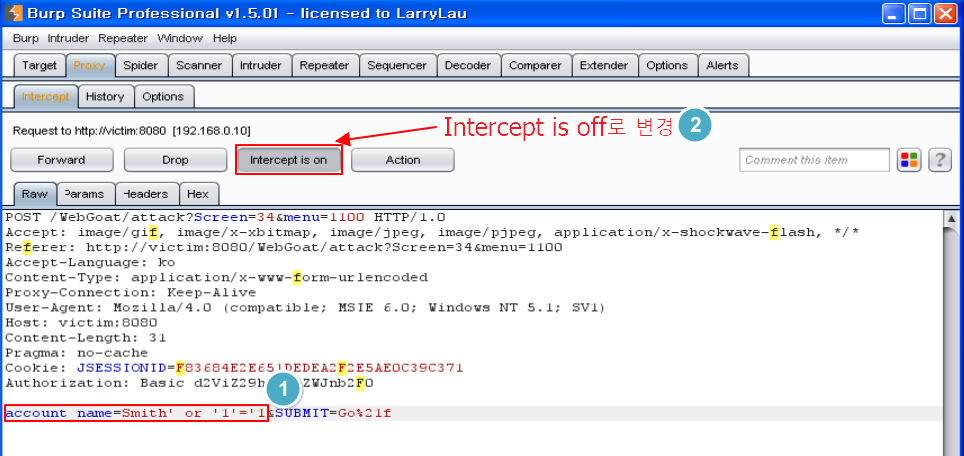The image size is (964, 456).
Task: Open the Proxy History sub-tab
Action: (x=105, y=96)
